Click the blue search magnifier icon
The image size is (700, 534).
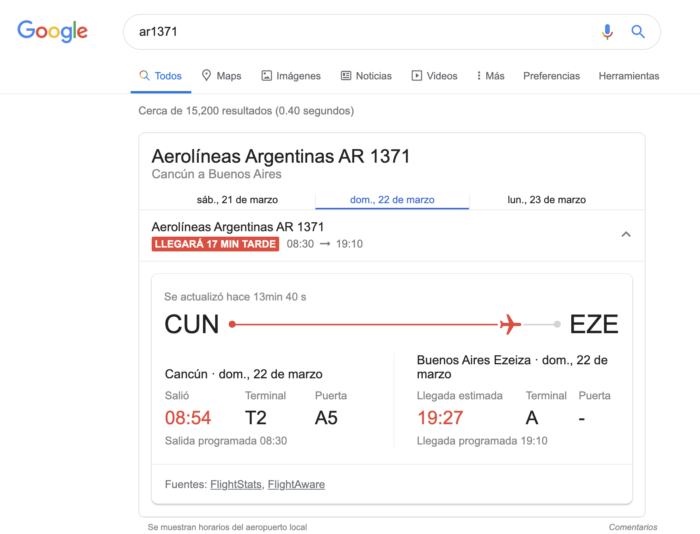tap(638, 32)
